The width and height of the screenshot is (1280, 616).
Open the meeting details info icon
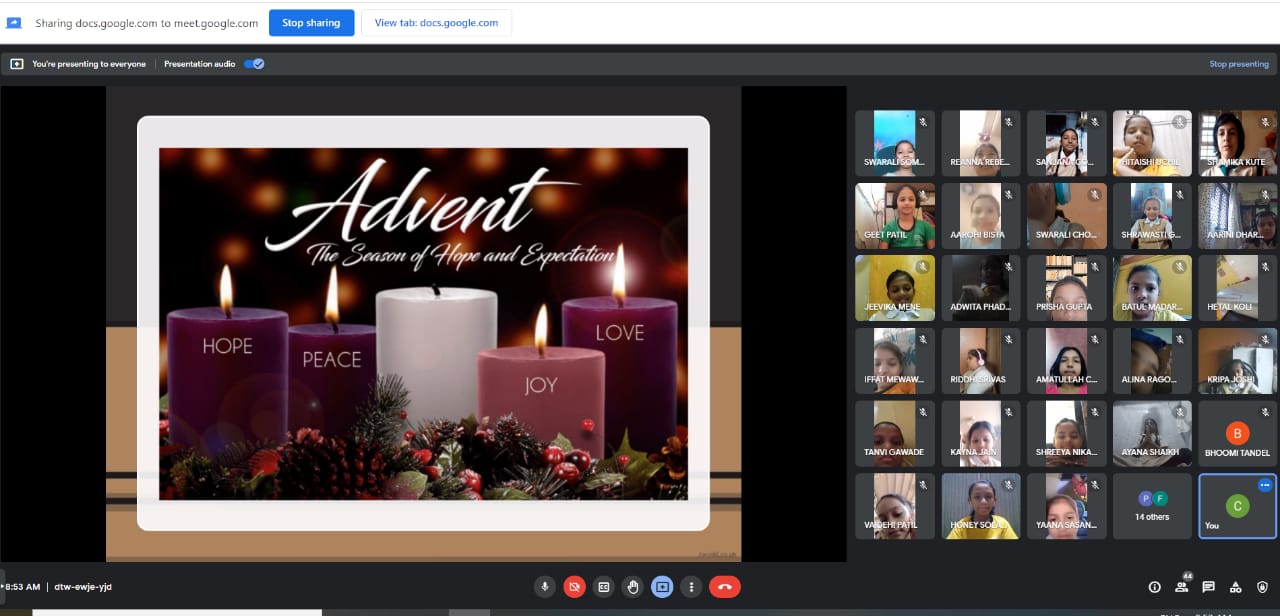click(x=1155, y=587)
